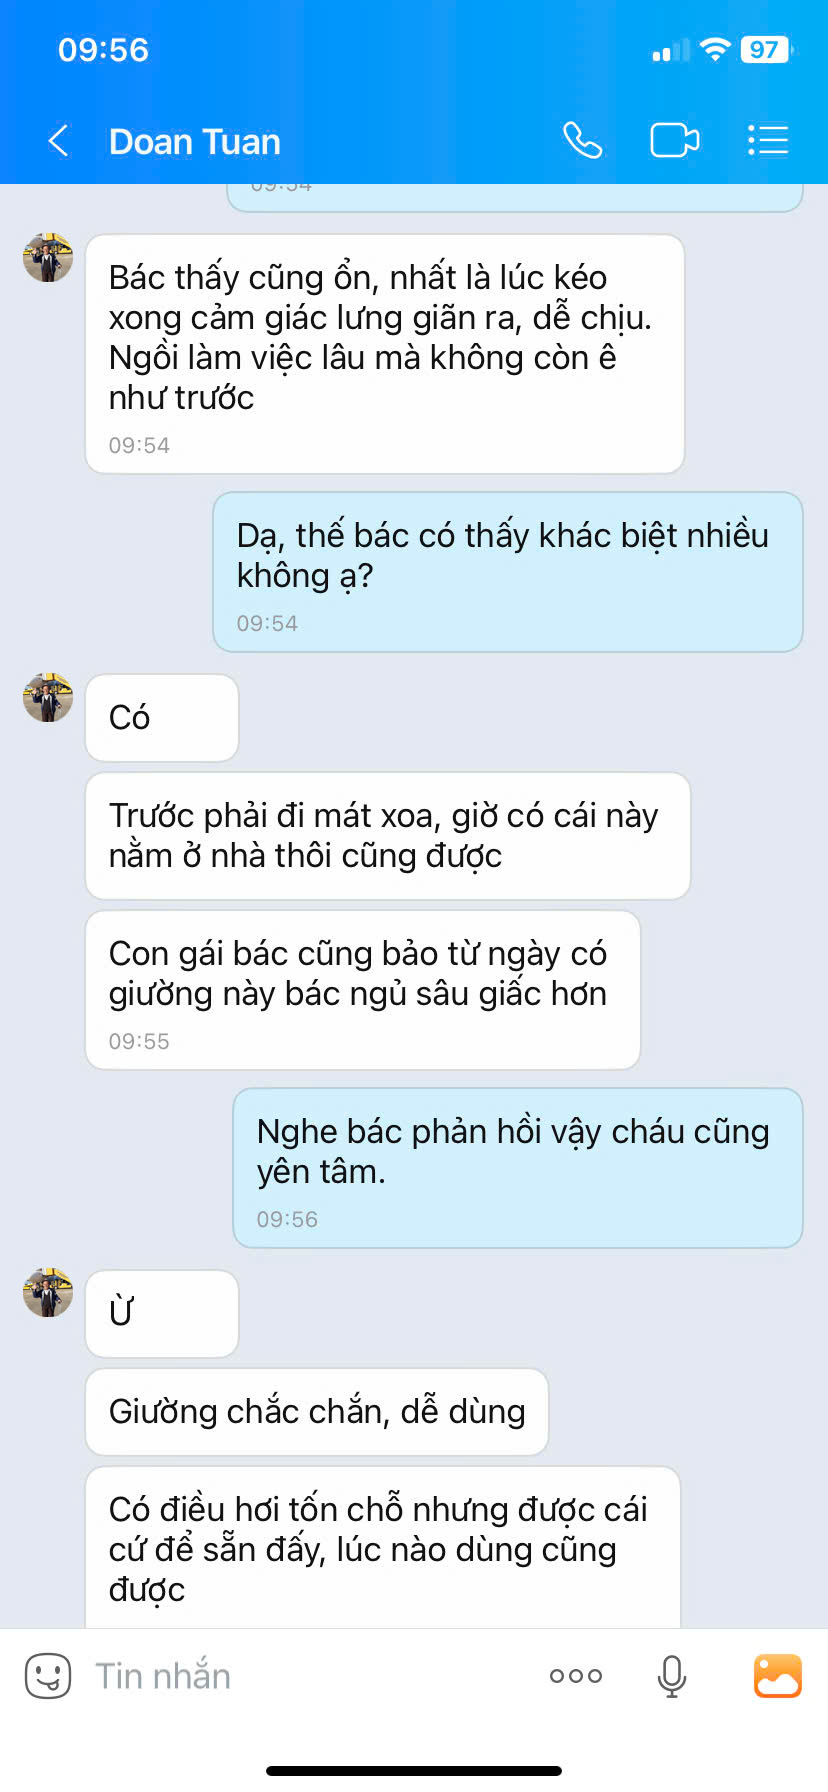This screenshot has width=828, height=1792.
Task: Tap the microphone voice message icon
Action: (672, 1676)
